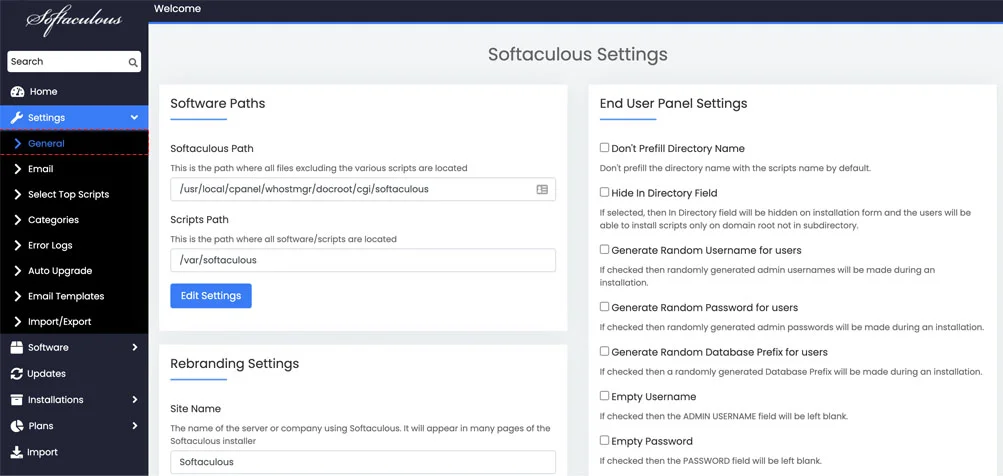
Task: Click Softaculous Settings page title
Action: pyautogui.click(x=578, y=54)
